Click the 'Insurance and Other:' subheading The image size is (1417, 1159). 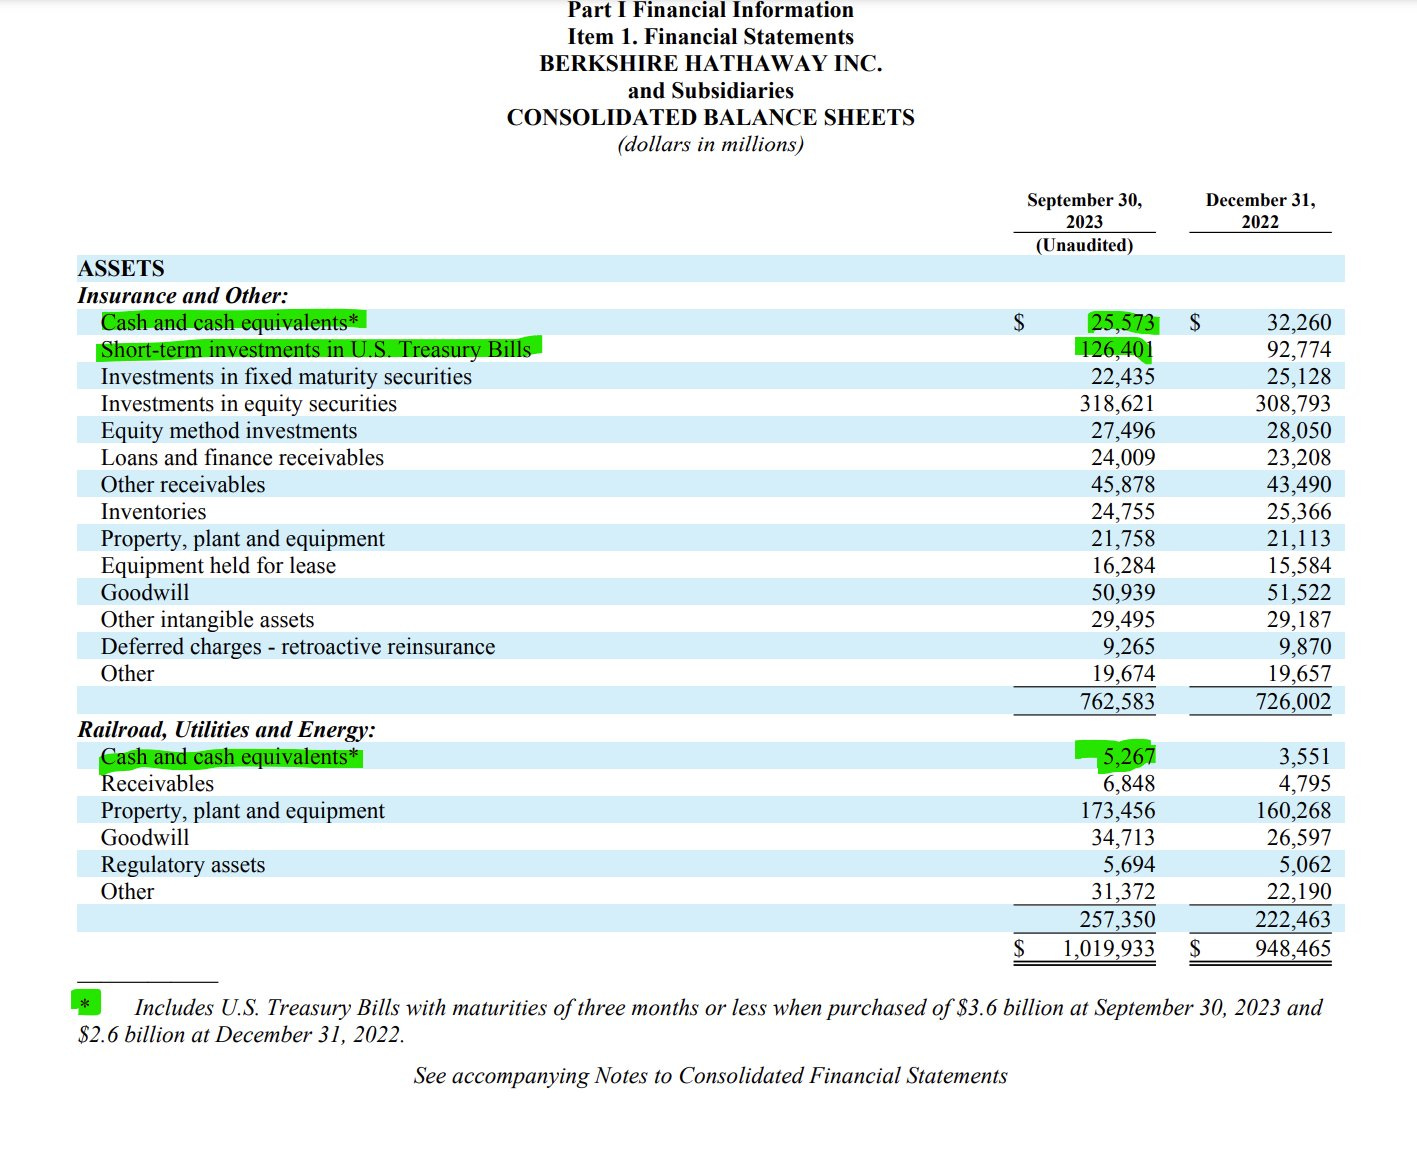tap(183, 295)
